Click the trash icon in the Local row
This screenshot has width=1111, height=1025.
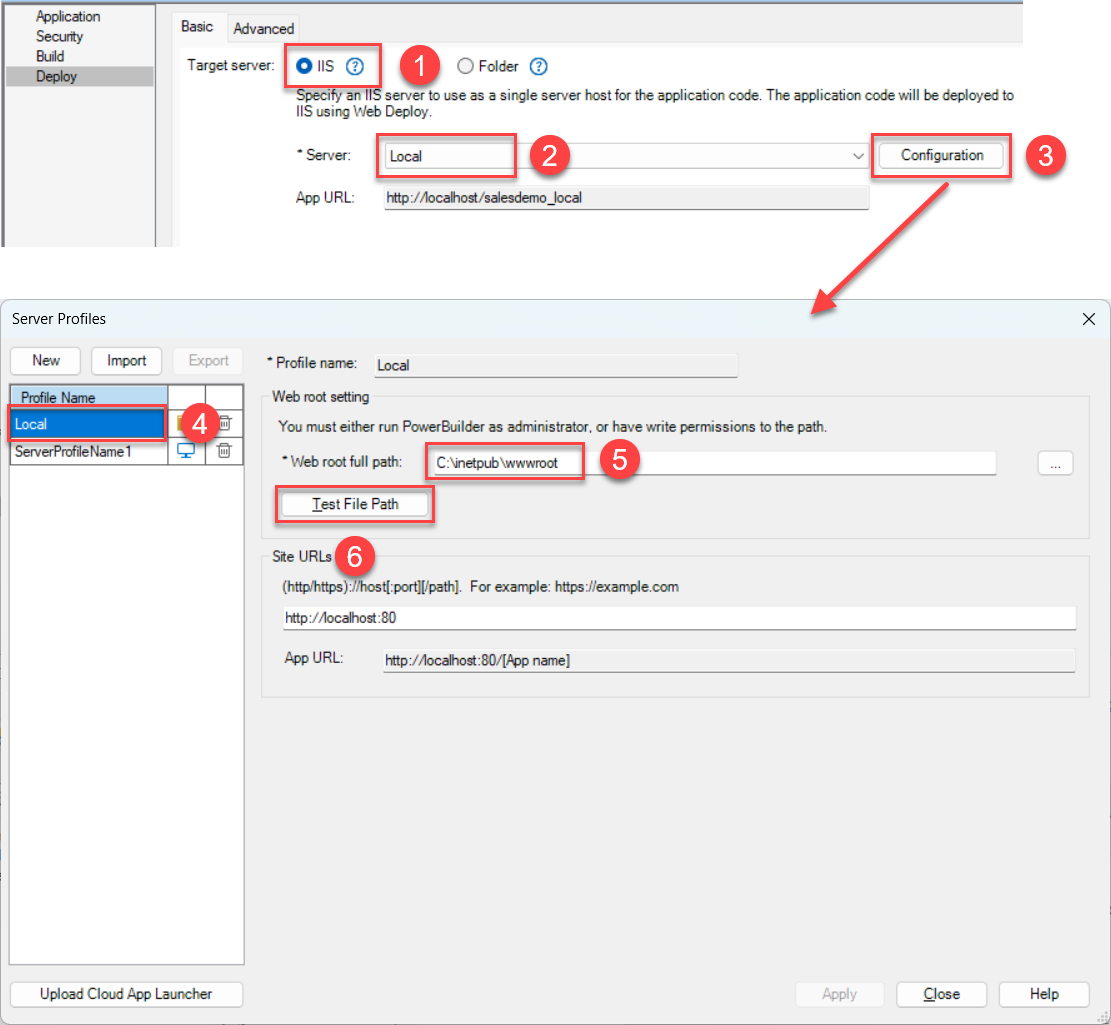pyautogui.click(x=226, y=424)
